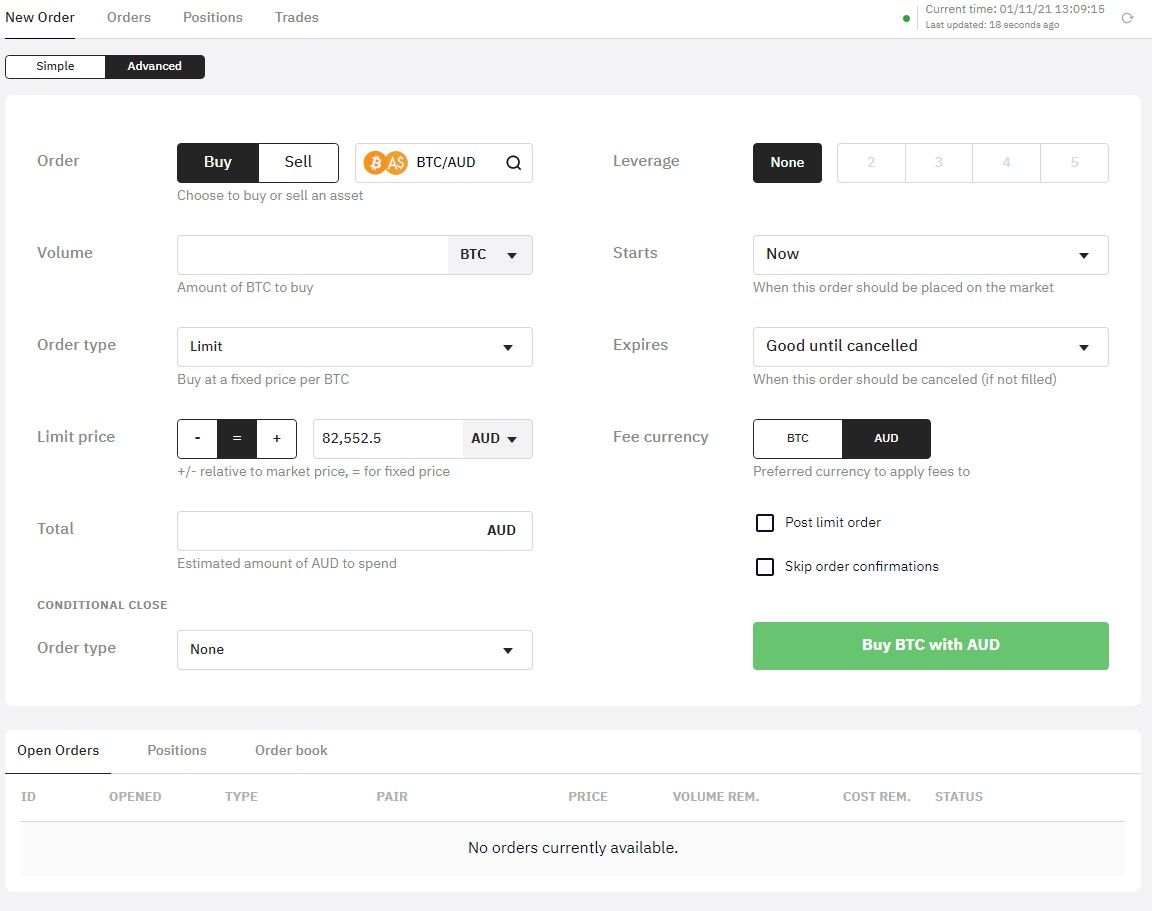Screen dimensions: 1152x911
Task: Select AUD as fee currency
Action: (886, 439)
